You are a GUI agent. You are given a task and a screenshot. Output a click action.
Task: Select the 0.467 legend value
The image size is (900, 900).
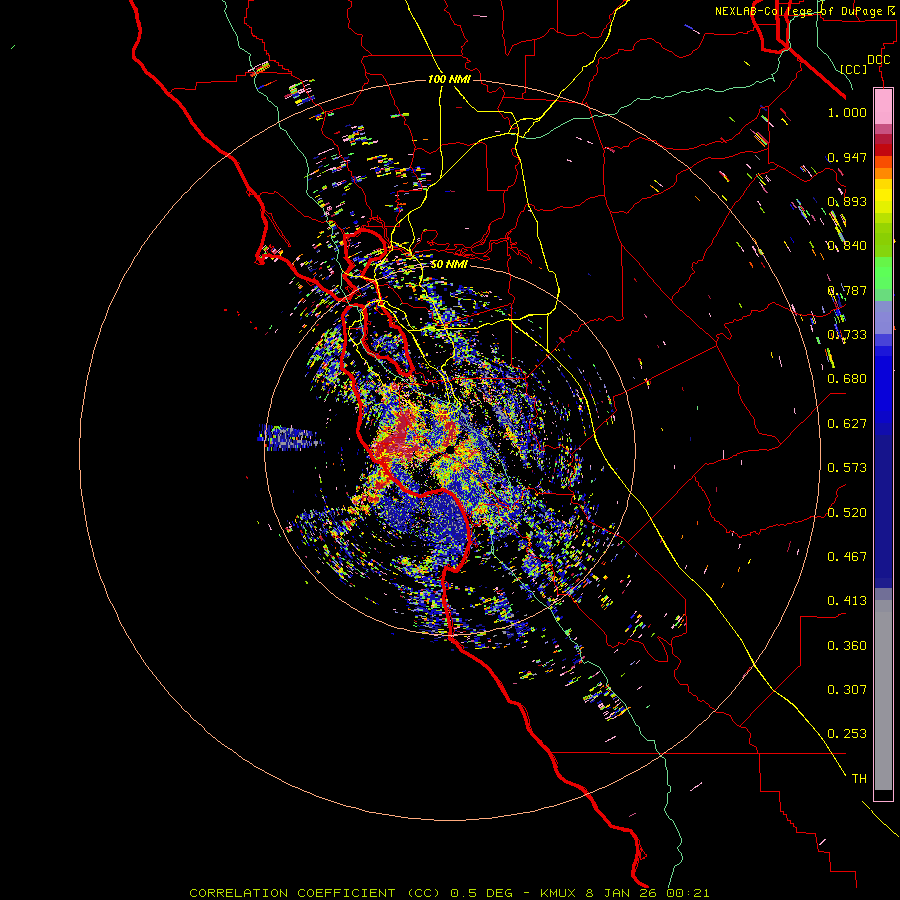click(x=847, y=557)
